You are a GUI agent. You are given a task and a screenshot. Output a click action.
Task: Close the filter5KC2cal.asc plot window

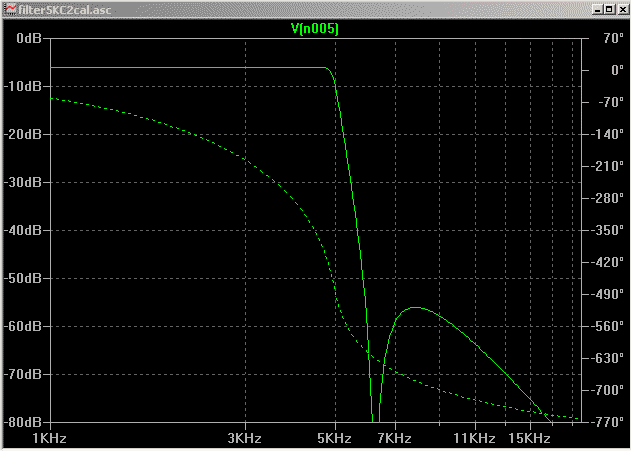[620, 8]
